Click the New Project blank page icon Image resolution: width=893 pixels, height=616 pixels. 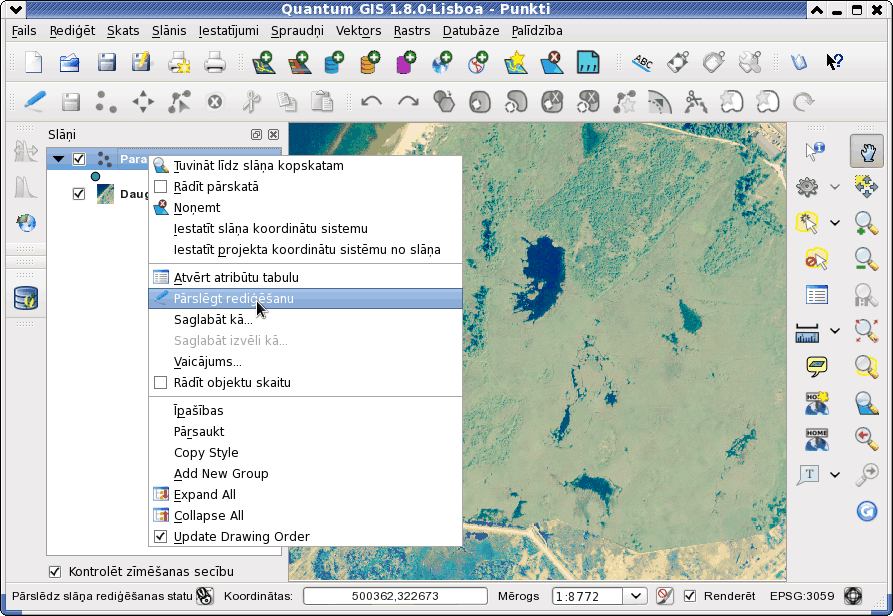tap(34, 62)
